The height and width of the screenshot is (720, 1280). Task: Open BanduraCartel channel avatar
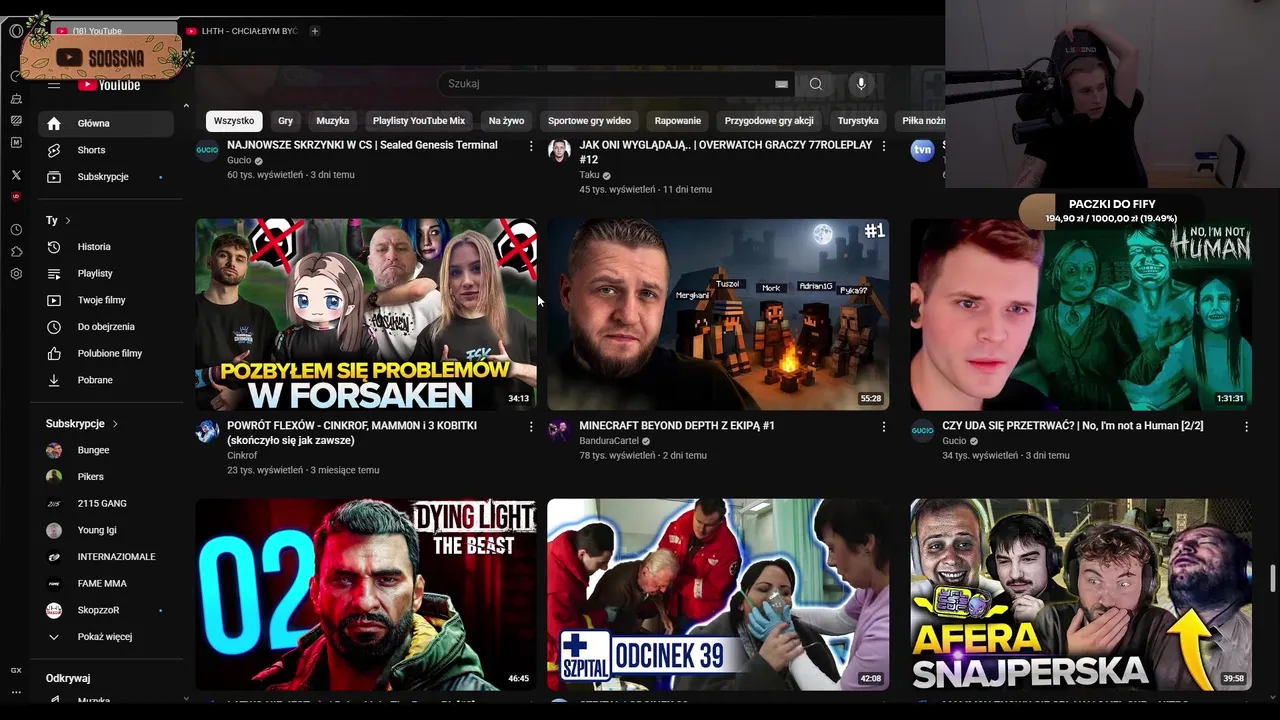pyautogui.click(x=559, y=431)
